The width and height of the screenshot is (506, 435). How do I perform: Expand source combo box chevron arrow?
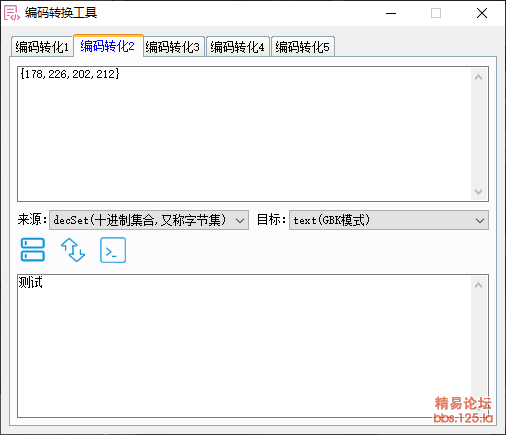(x=240, y=221)
